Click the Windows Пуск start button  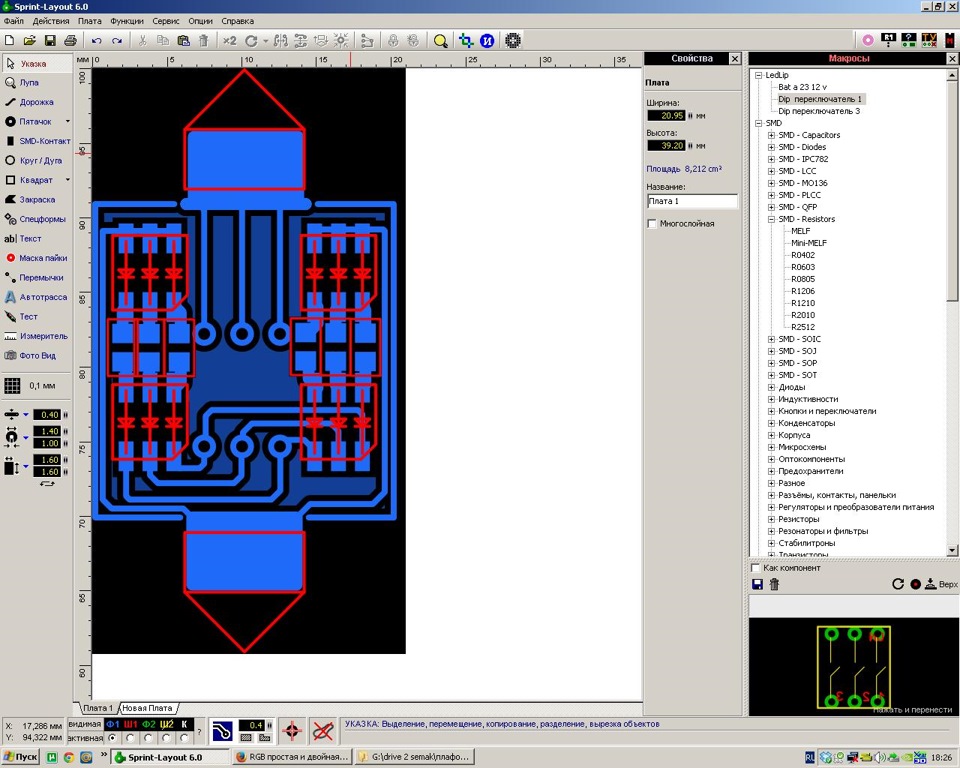coord(20,757)
